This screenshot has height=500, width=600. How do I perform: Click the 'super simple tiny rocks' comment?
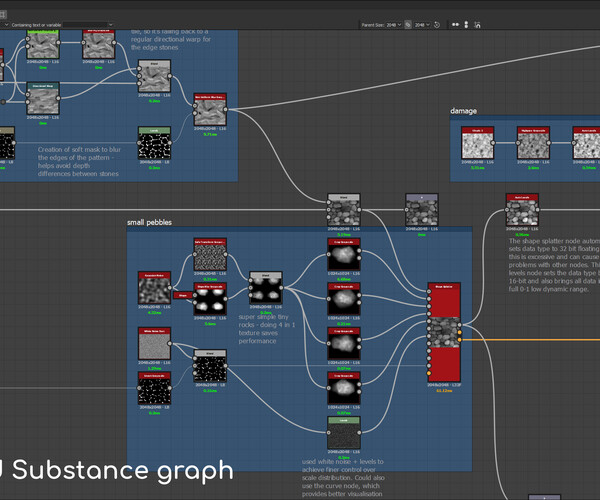pyautogui.click(x=267, y=329)
